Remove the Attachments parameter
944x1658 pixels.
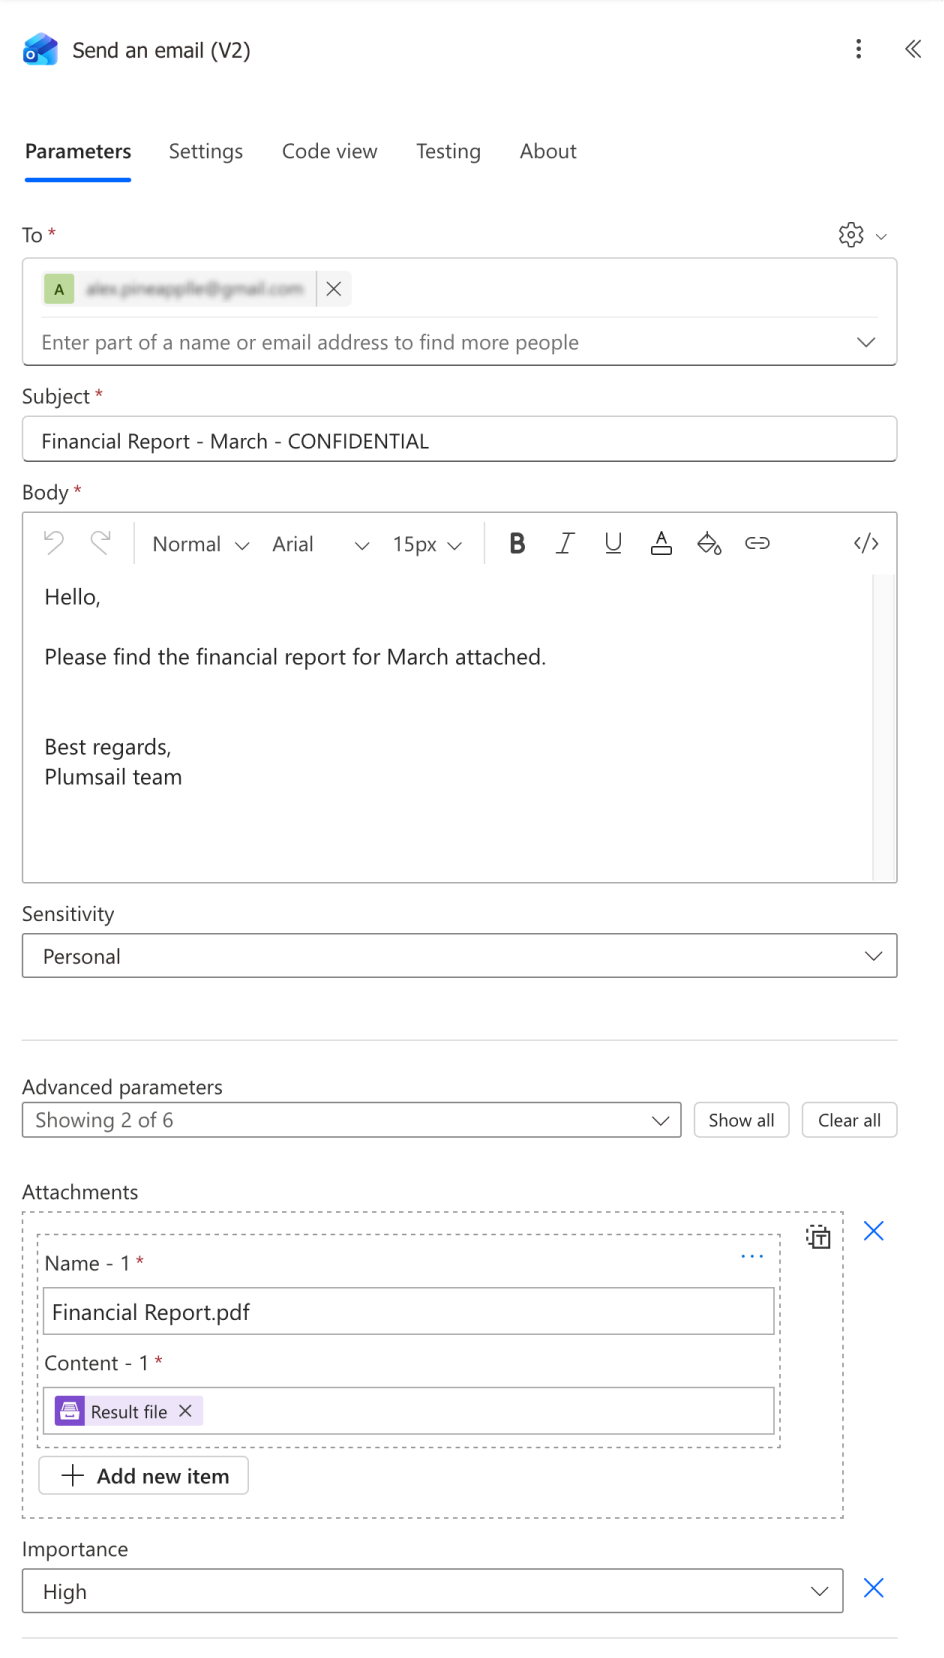(874, 1231)
